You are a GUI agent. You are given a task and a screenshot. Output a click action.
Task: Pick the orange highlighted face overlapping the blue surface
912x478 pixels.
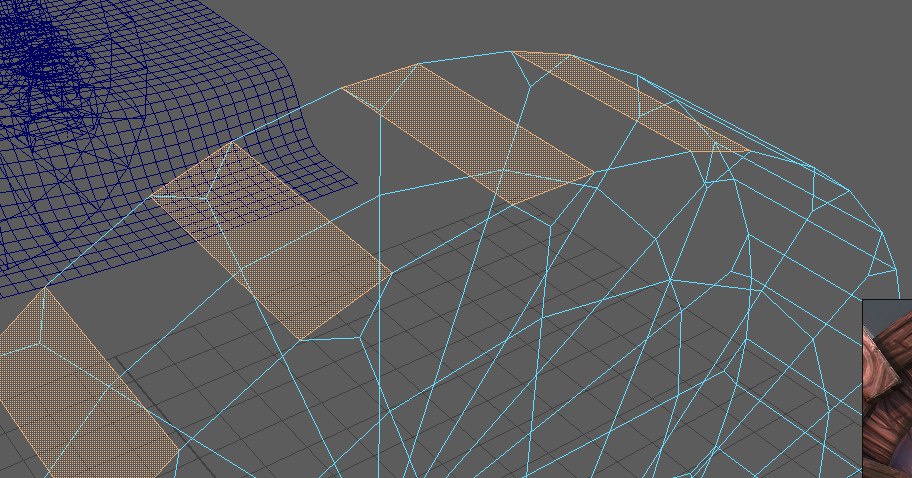(270, 240)
